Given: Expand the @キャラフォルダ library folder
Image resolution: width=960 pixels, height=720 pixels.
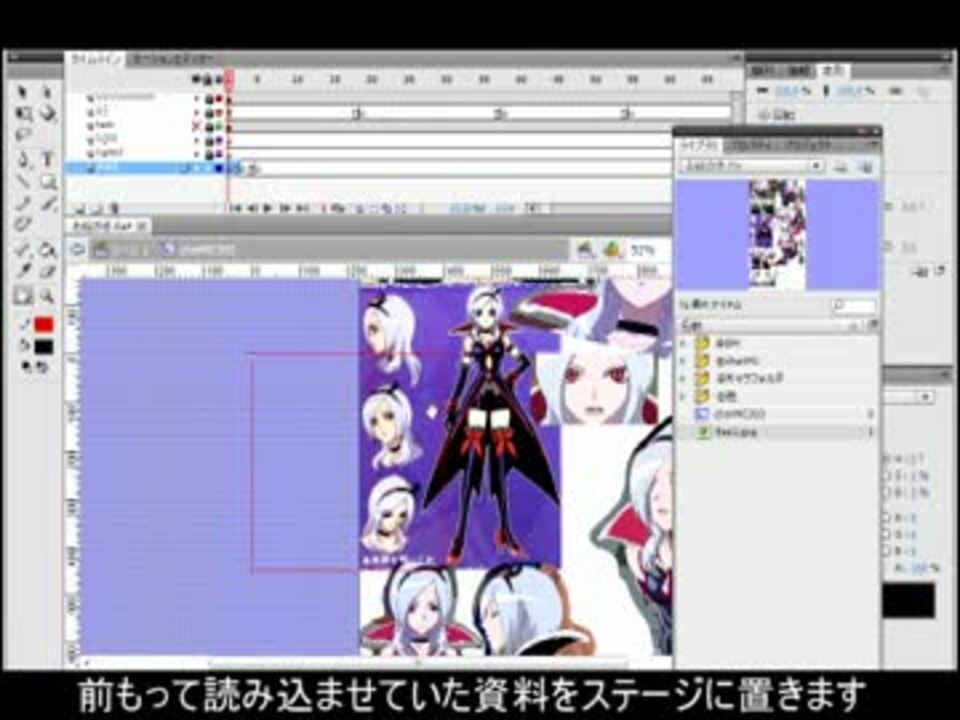Looking at the screenshot, I should pyautogui.click(x=684, y=378).
